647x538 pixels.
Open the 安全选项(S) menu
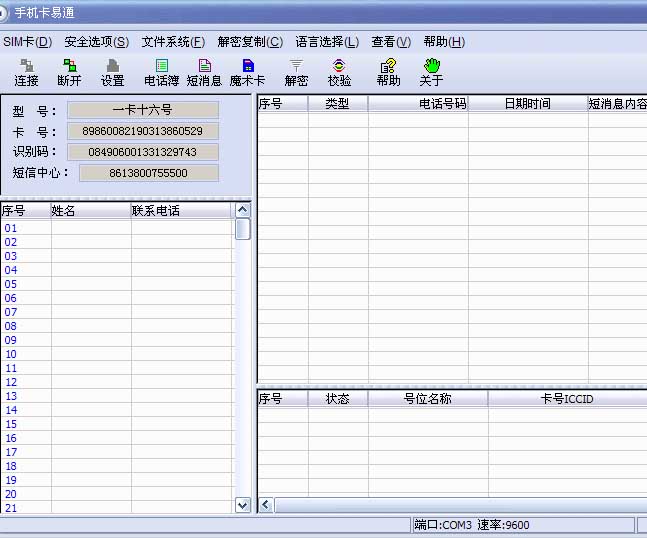tap(97, 42)
